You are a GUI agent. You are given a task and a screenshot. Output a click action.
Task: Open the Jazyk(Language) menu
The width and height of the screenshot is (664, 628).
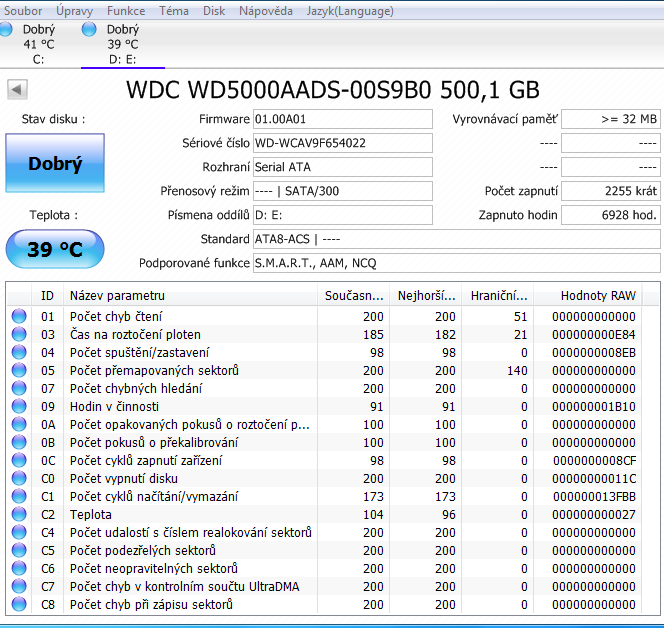[350, 10]
